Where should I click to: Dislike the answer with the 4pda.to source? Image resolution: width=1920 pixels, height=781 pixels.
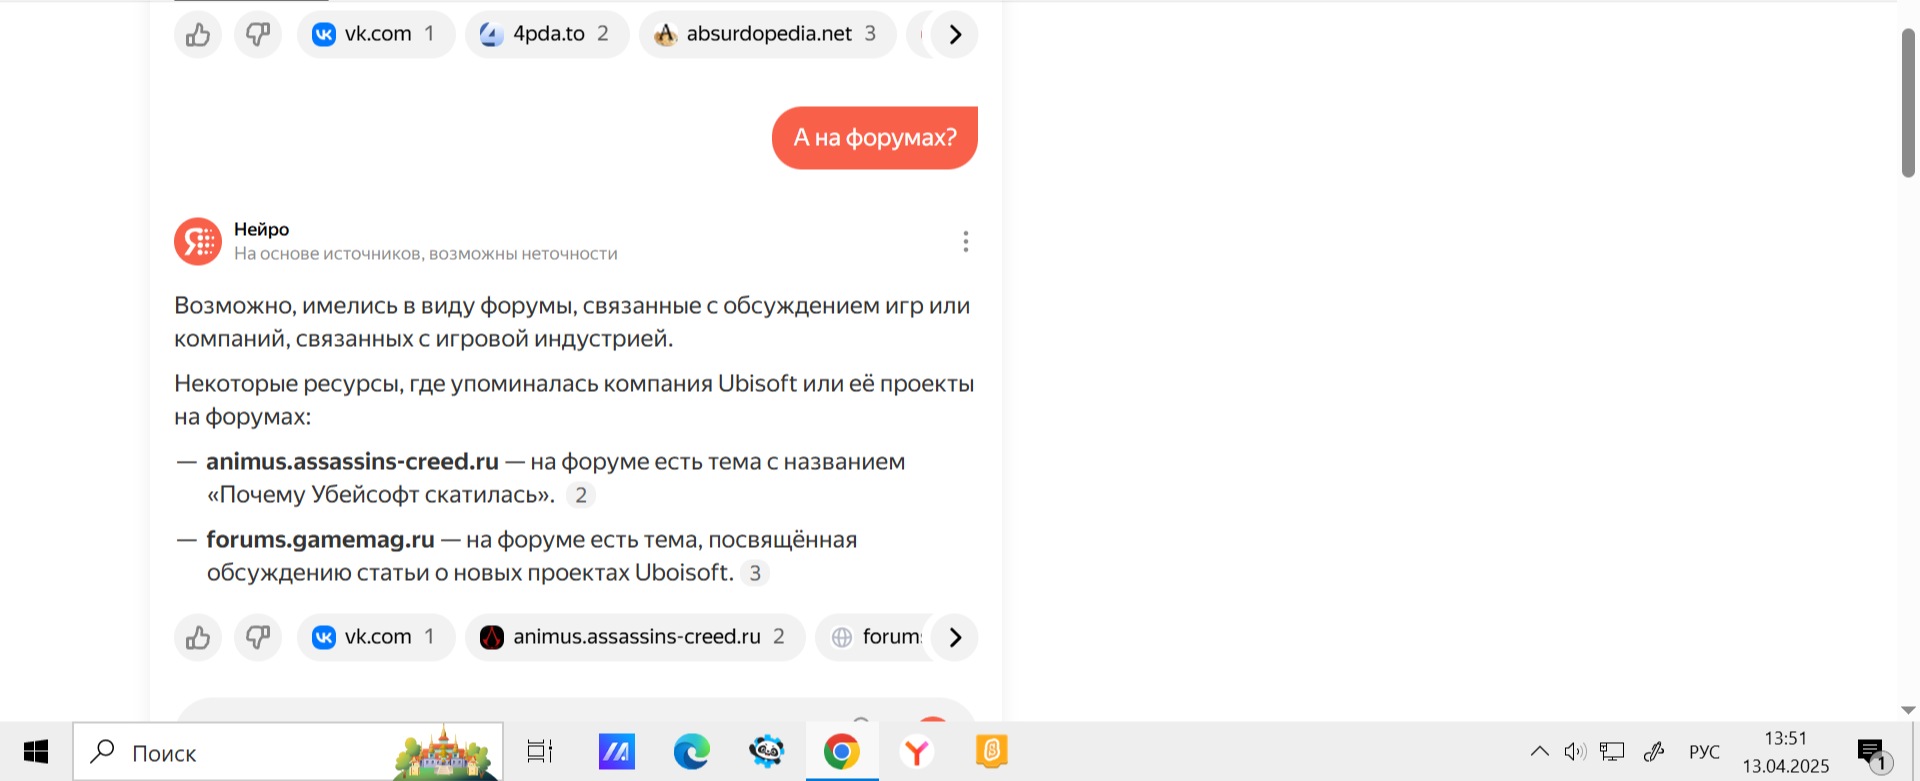(x=258, y=35)
